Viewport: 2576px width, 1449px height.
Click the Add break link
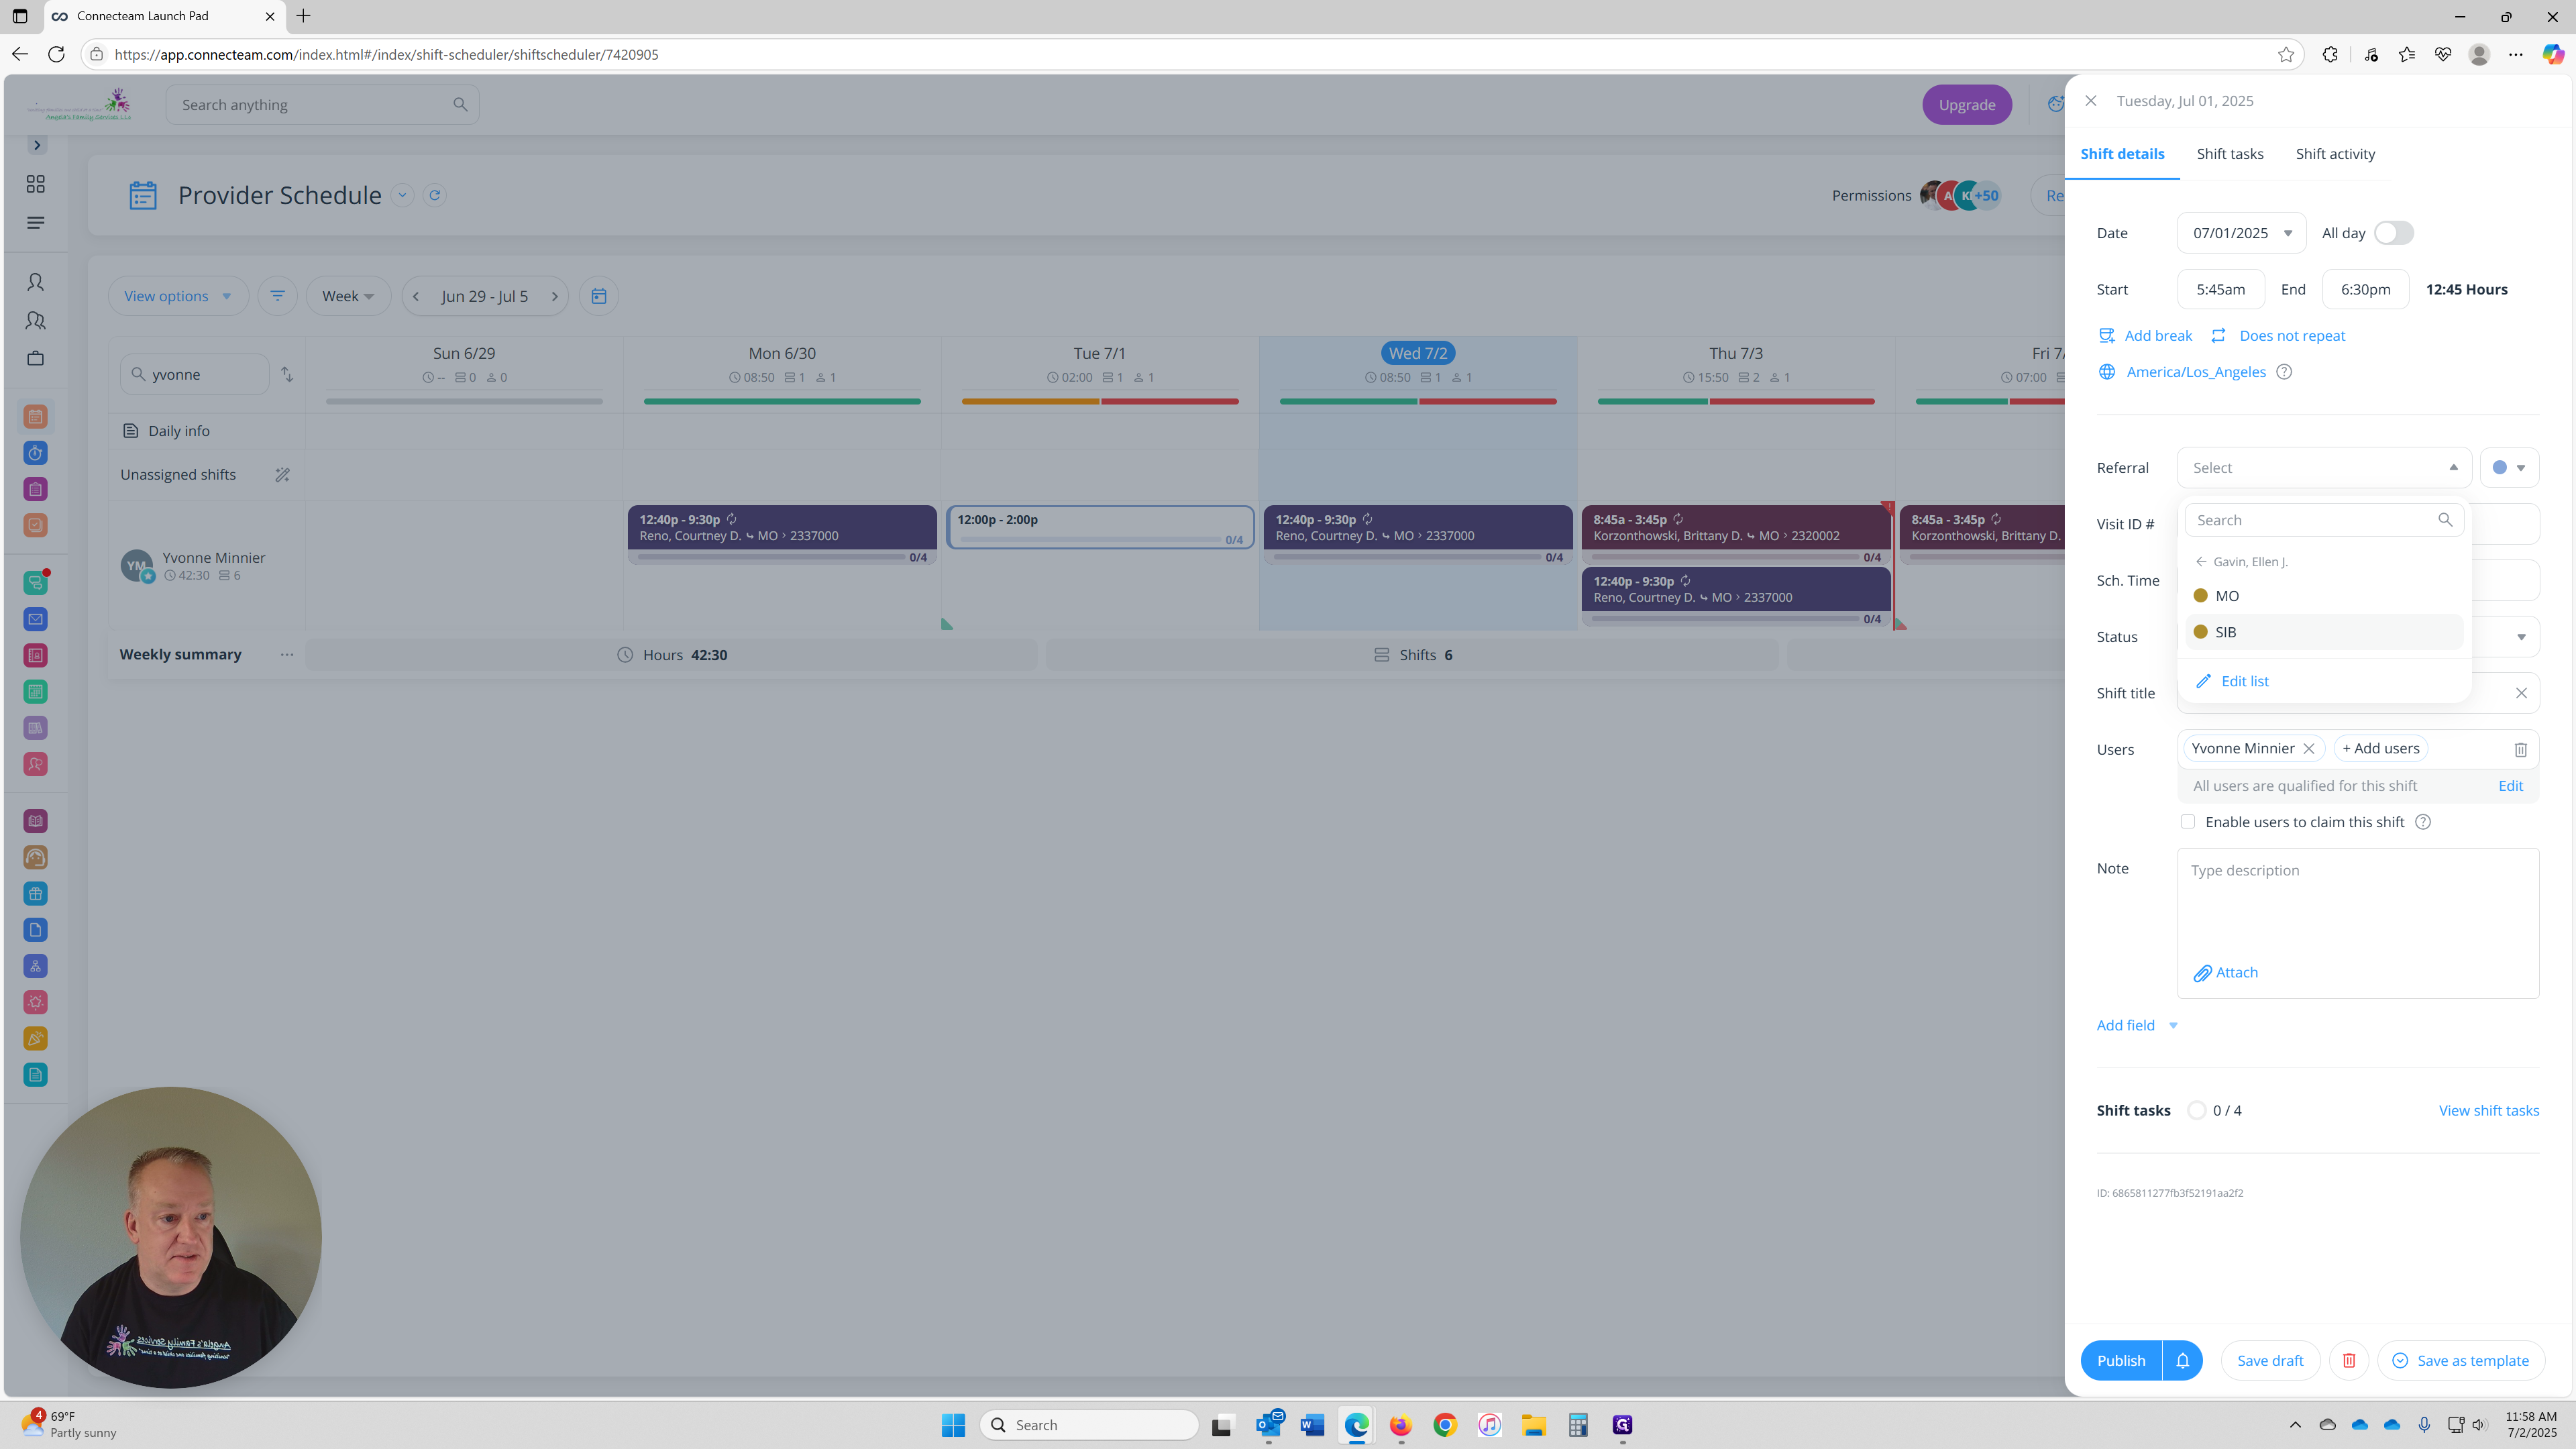[x=2145, y=336]
